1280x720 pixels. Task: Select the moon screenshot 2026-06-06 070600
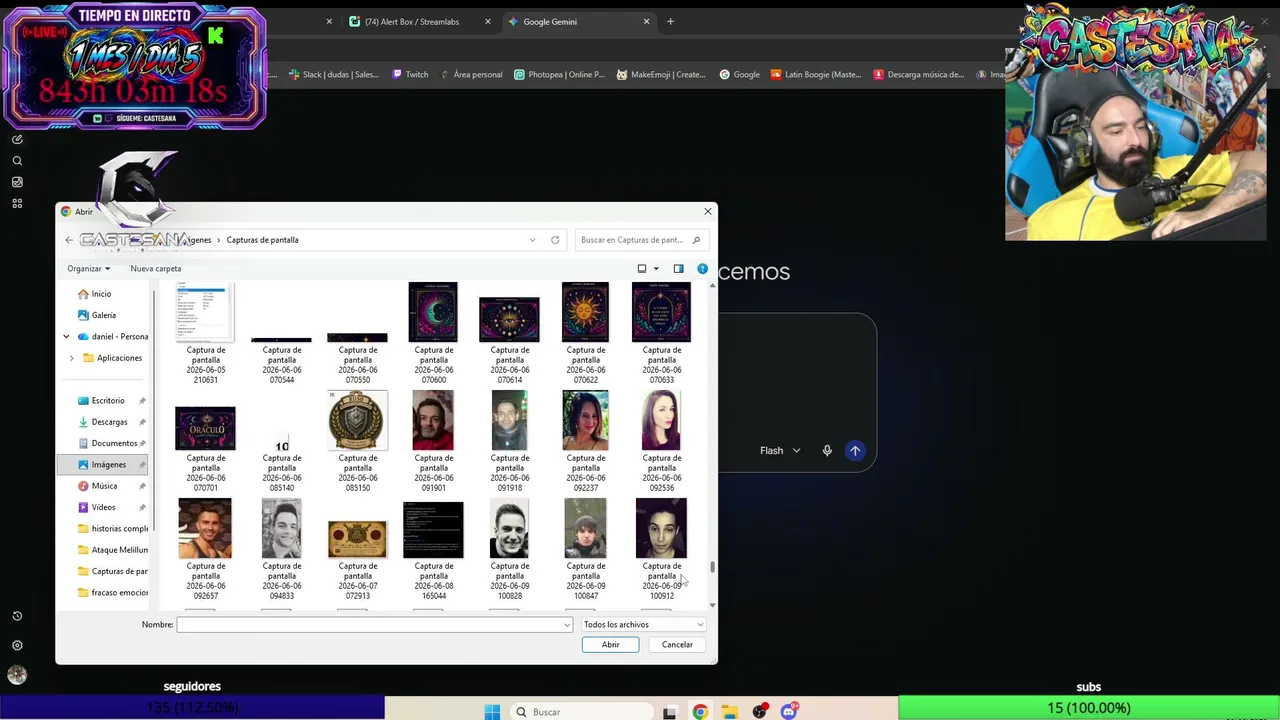pos(433,312)
